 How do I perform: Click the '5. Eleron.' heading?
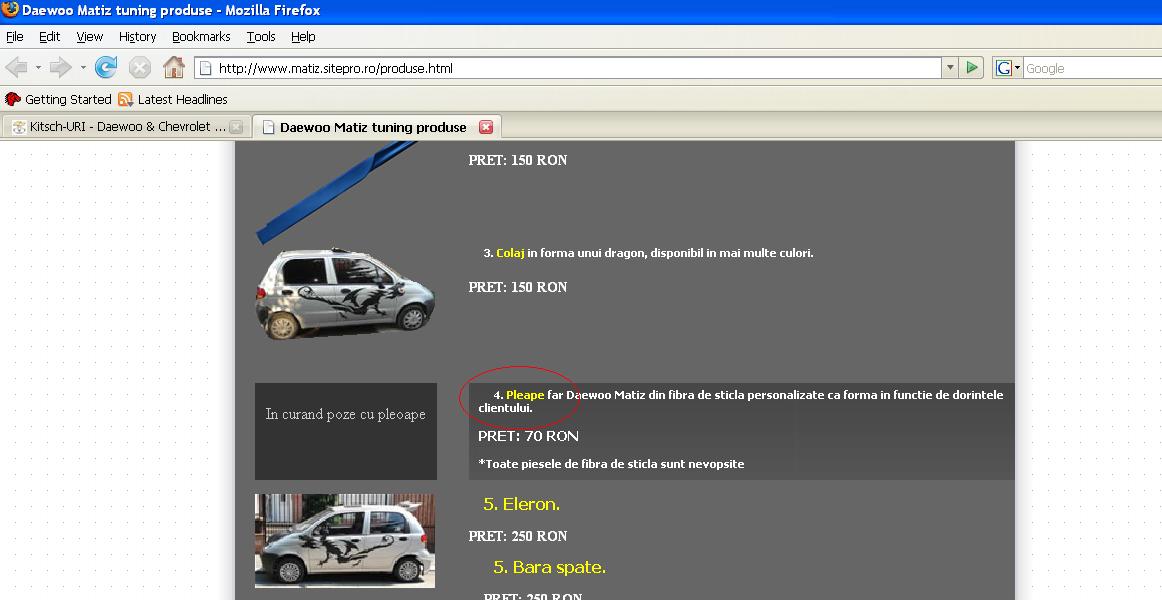click(x=521, y=504)
